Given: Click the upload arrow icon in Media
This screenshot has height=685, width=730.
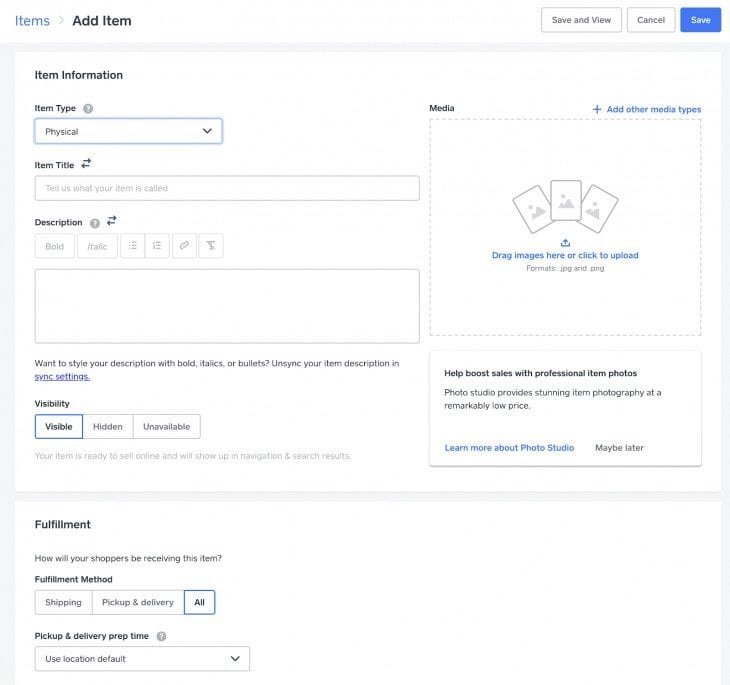Looking at the screenshot, I should [x=565, y=243].
